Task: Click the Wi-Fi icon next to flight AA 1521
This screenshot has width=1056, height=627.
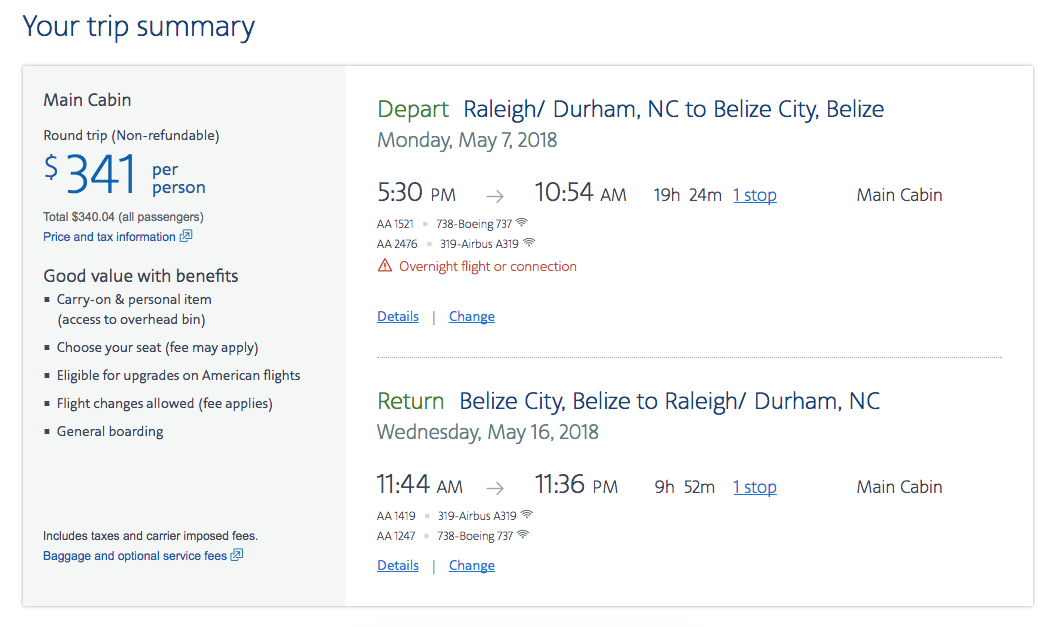Action: 522,222
